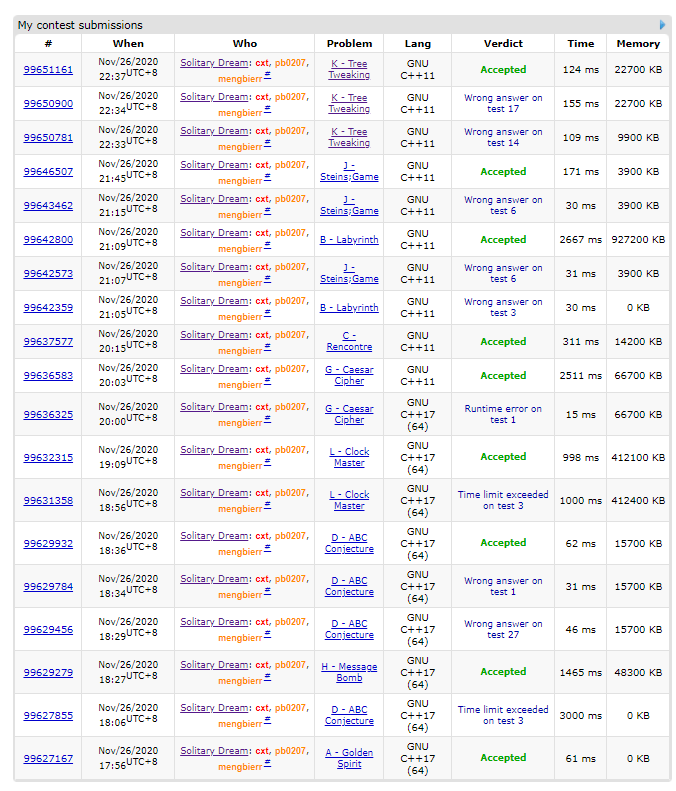
Task: Click Solitary Dream team link in first row
Action: [x=214, y=62]
